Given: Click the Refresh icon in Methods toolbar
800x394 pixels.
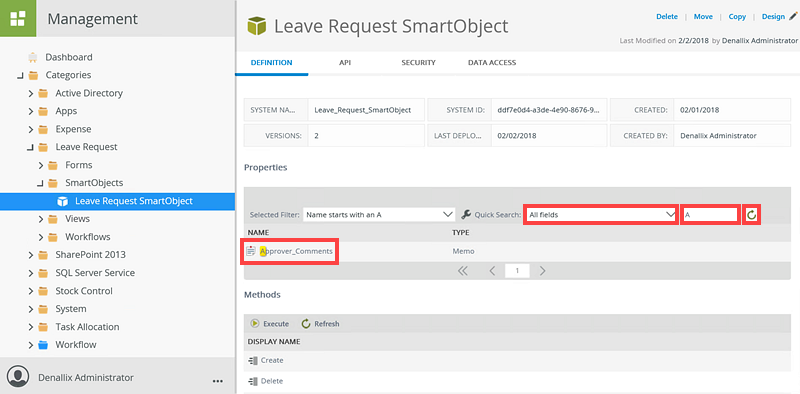Looking at the screenshot, I should [306, 324].
